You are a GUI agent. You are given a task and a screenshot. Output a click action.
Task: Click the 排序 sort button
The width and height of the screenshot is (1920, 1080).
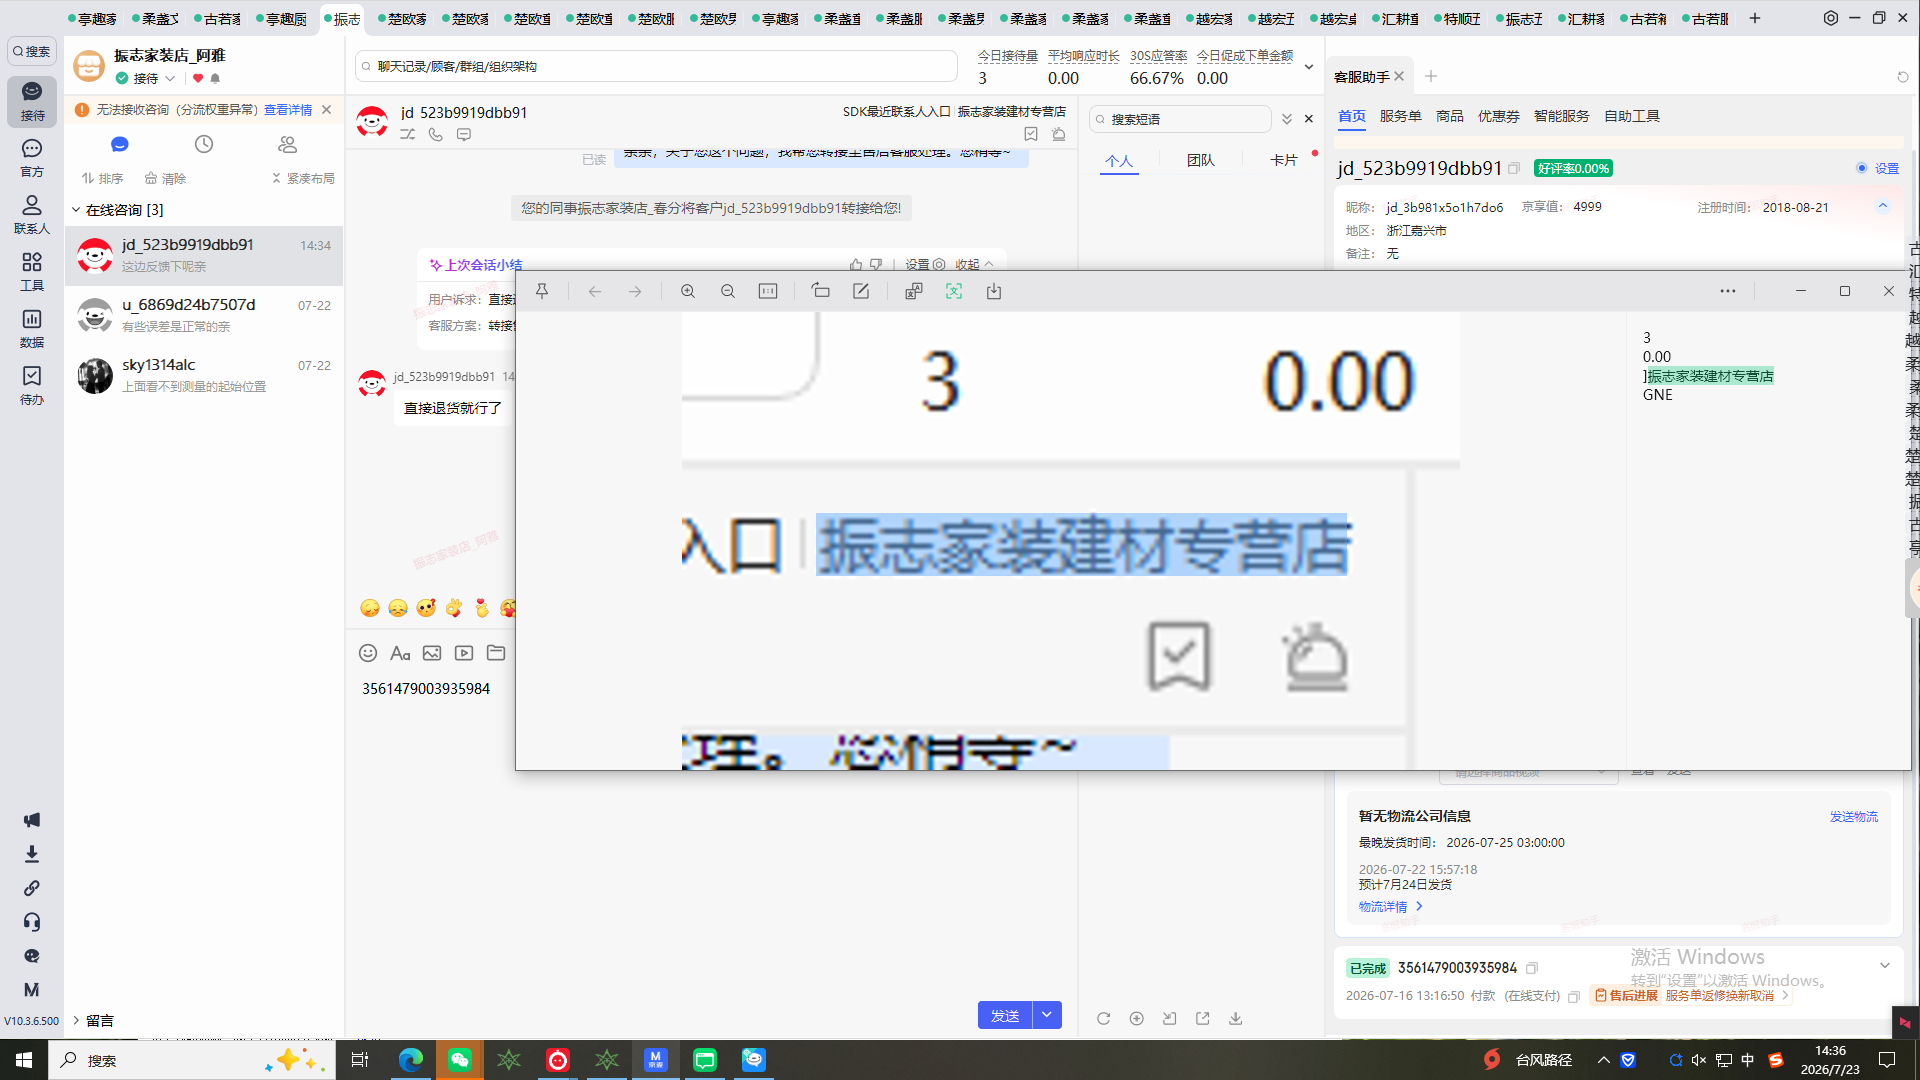102,179
